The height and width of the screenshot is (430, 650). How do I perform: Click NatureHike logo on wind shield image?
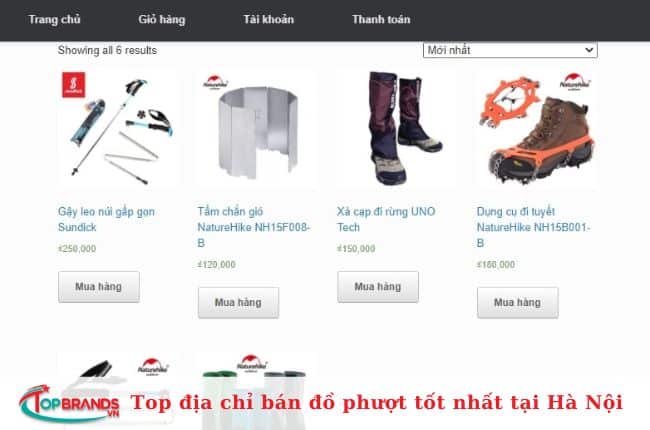[215, 82]
